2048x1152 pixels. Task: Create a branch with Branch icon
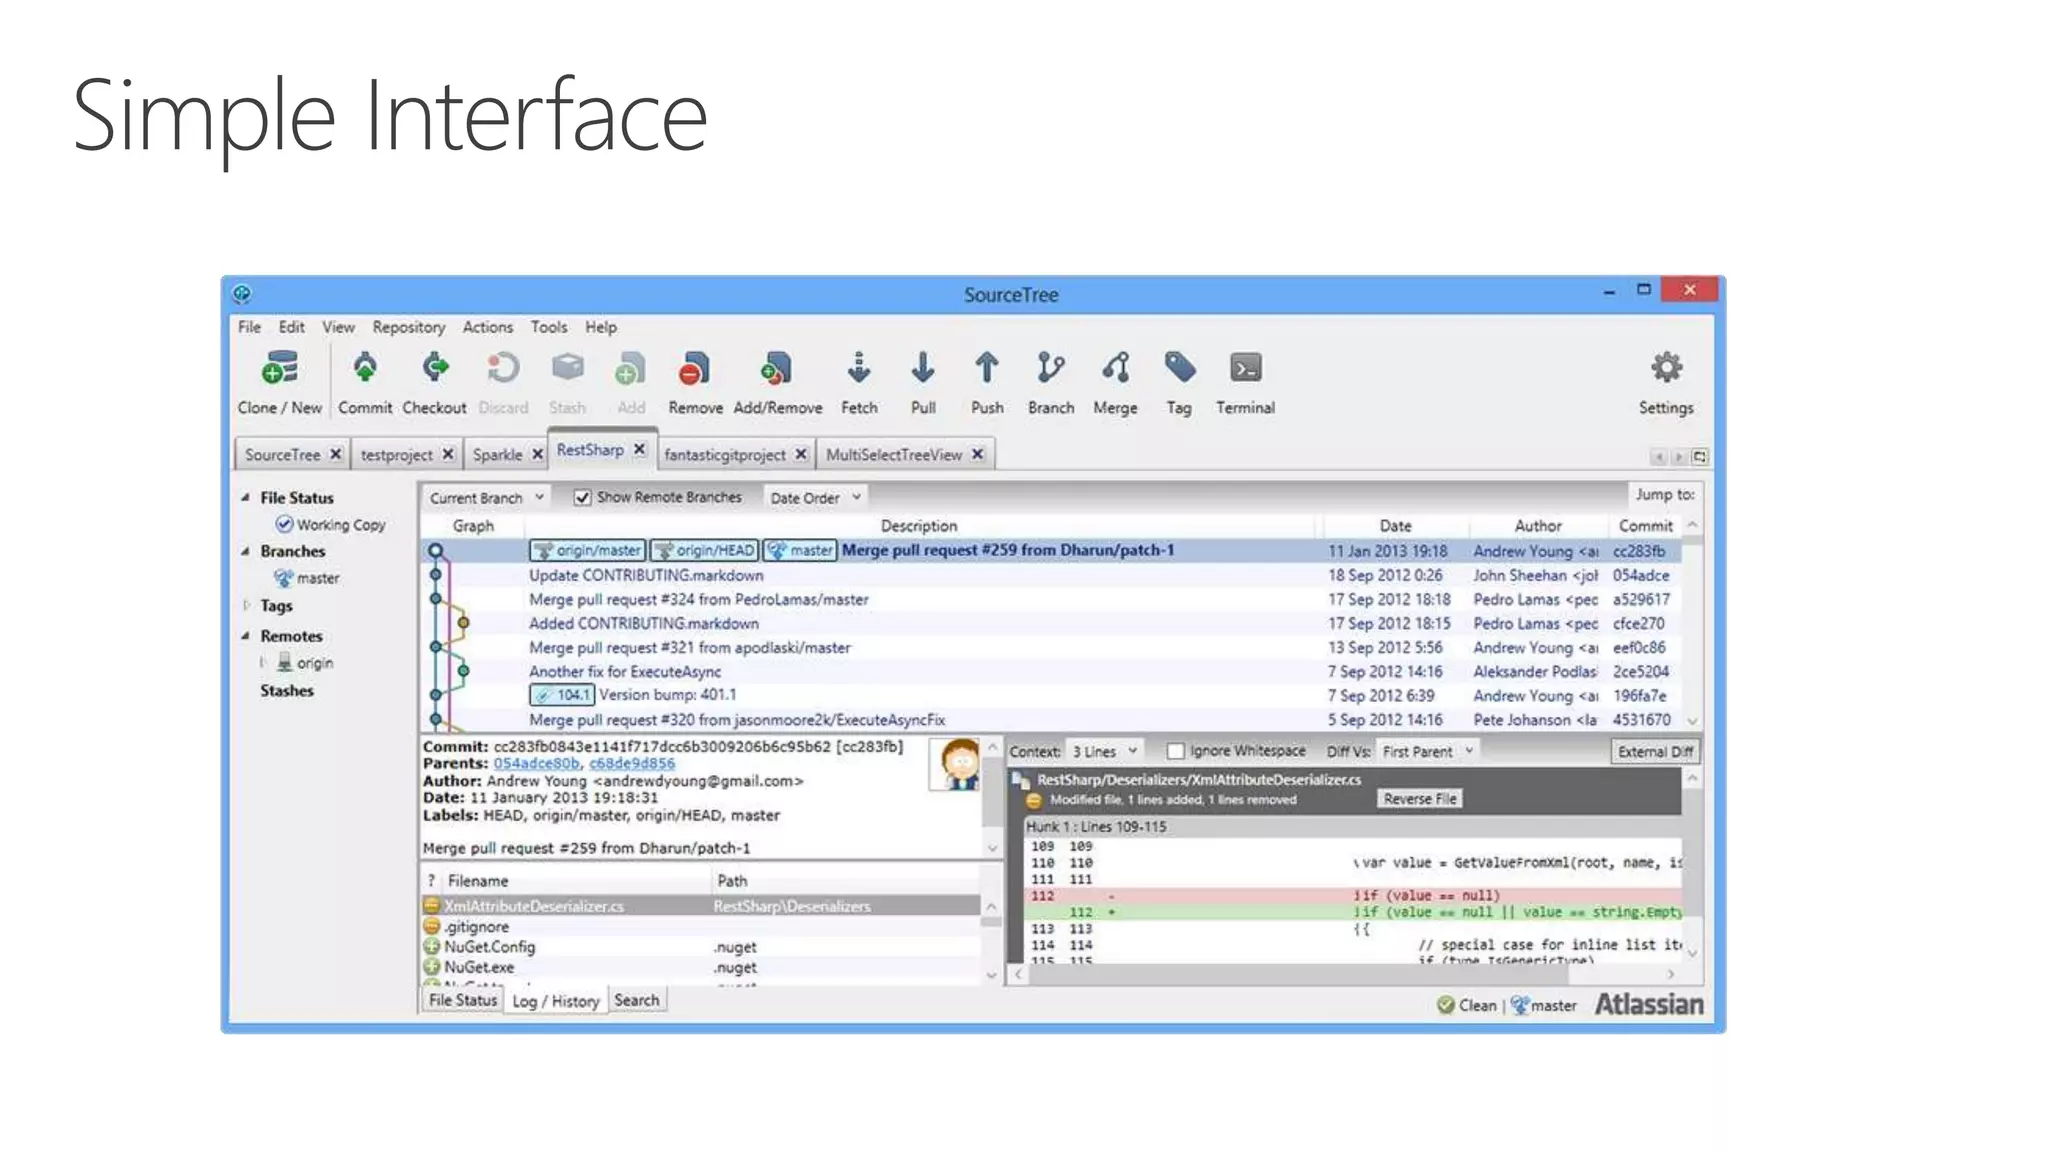[x=1050, y=369]
